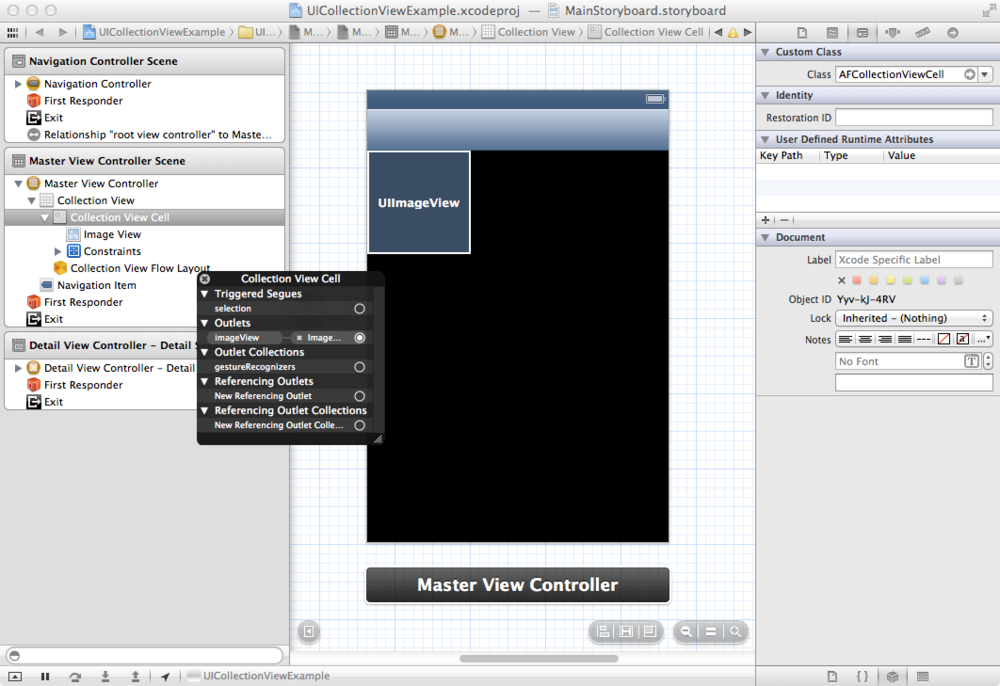Screen dimensions: 1000x686
Task: Add a runtime attribute with plus button
Action: coord(766,219)
